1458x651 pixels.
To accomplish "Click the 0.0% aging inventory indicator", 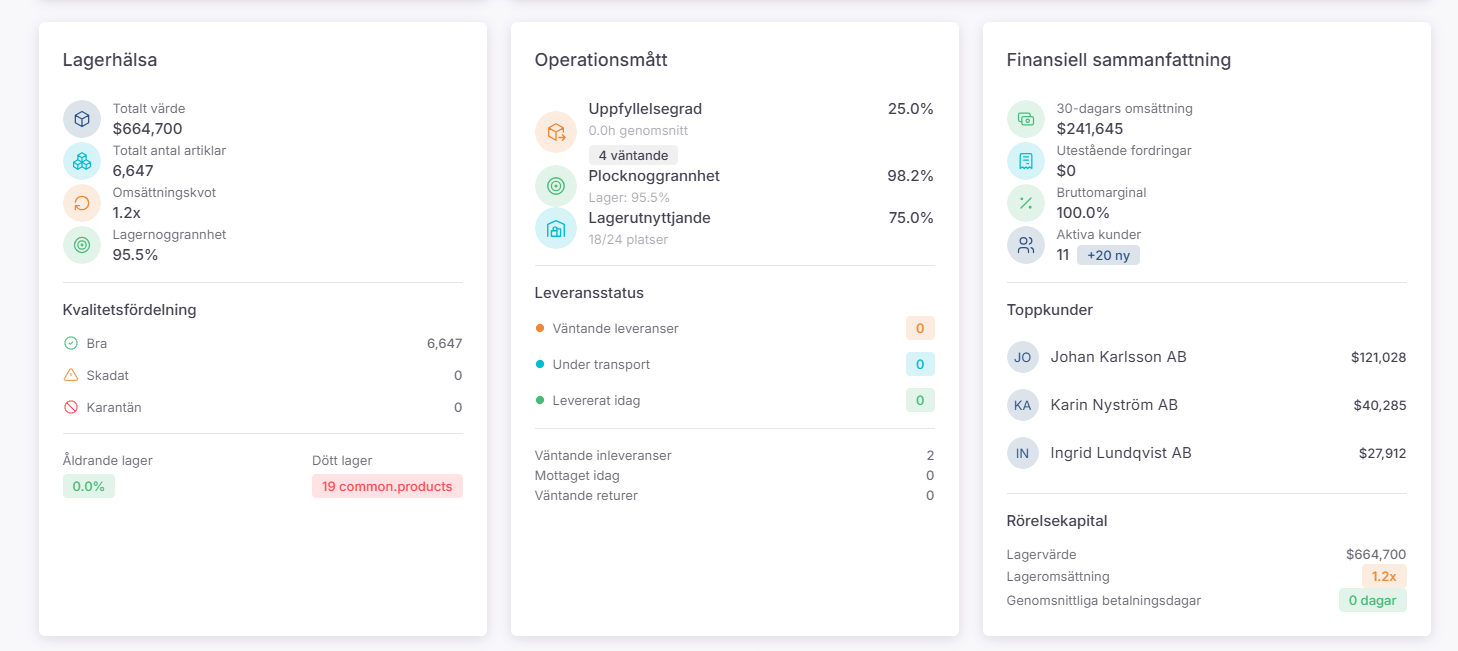I will (x=89, y=486).
